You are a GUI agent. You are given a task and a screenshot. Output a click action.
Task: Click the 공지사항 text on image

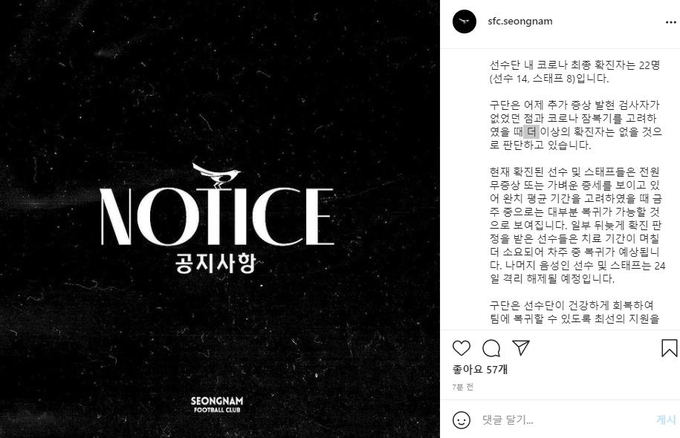click(x=215, y=263)
